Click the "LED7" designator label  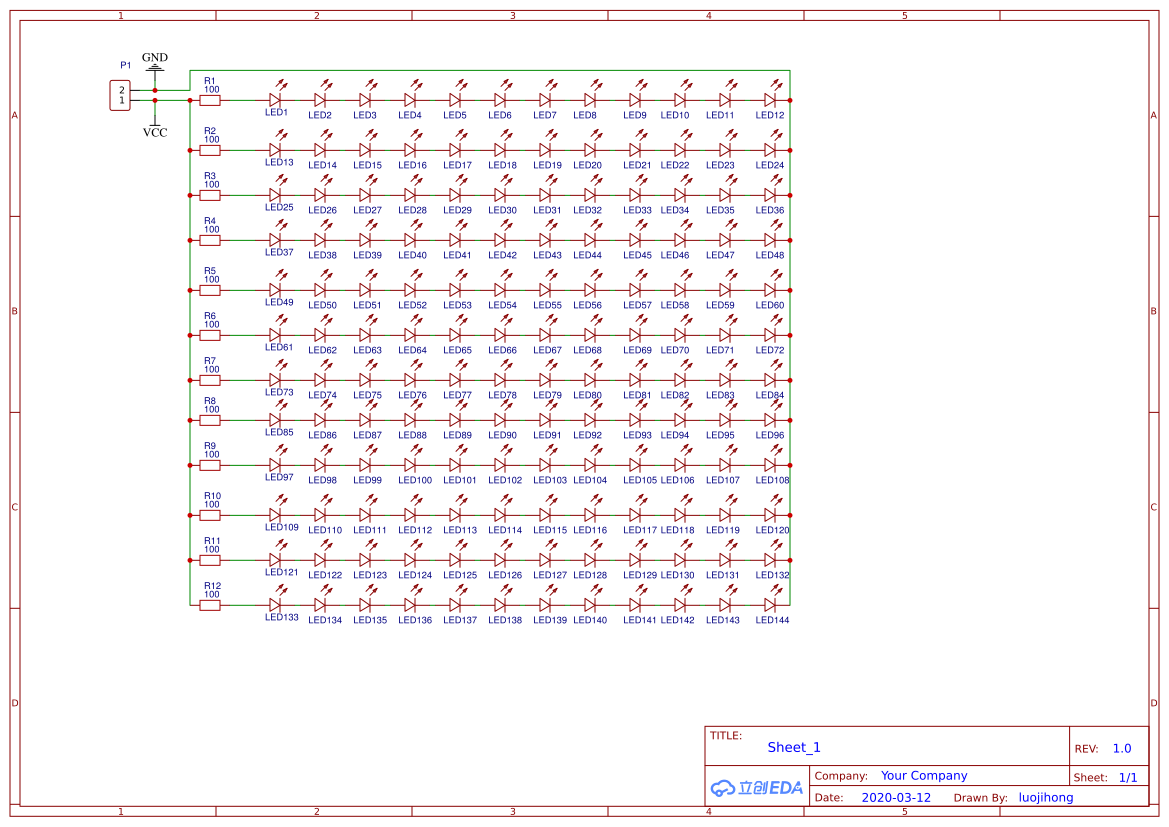[x=544, y=116]
